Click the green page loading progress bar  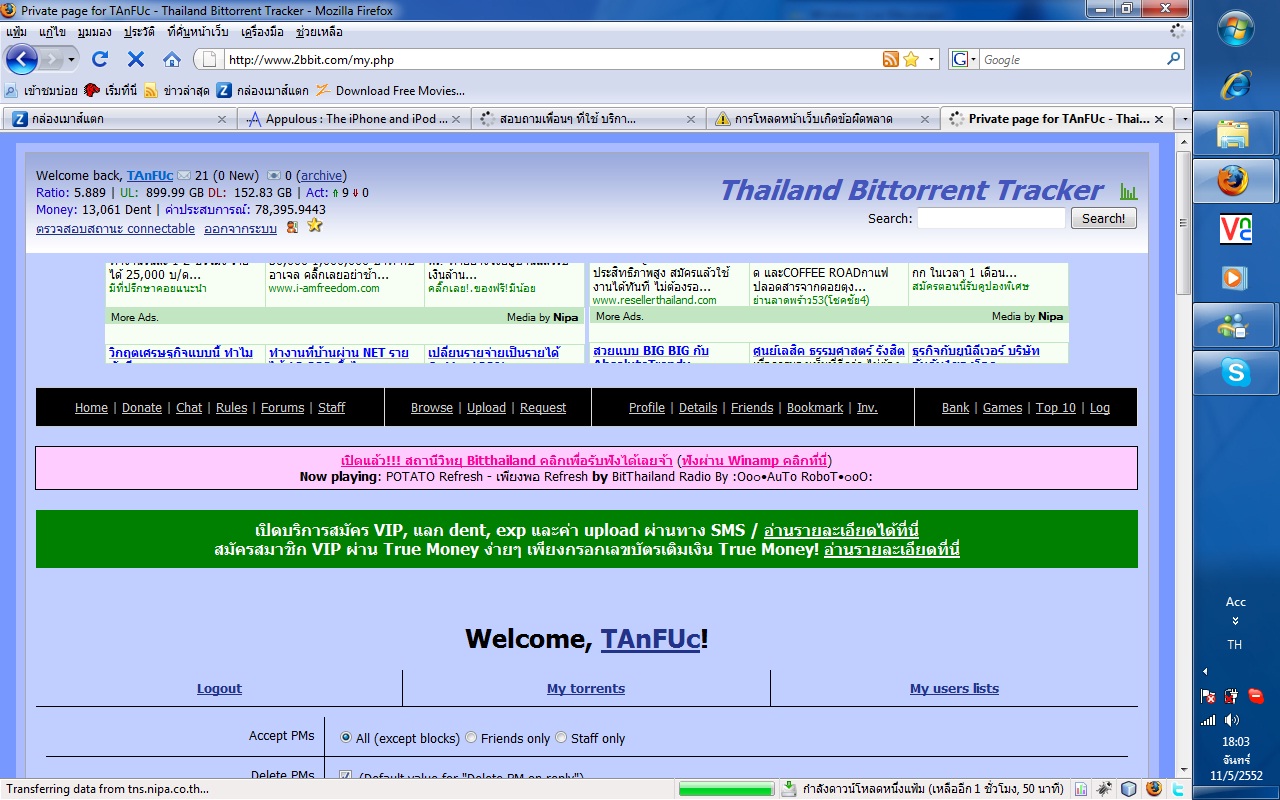pyautogui.click(x=727, y=789)
